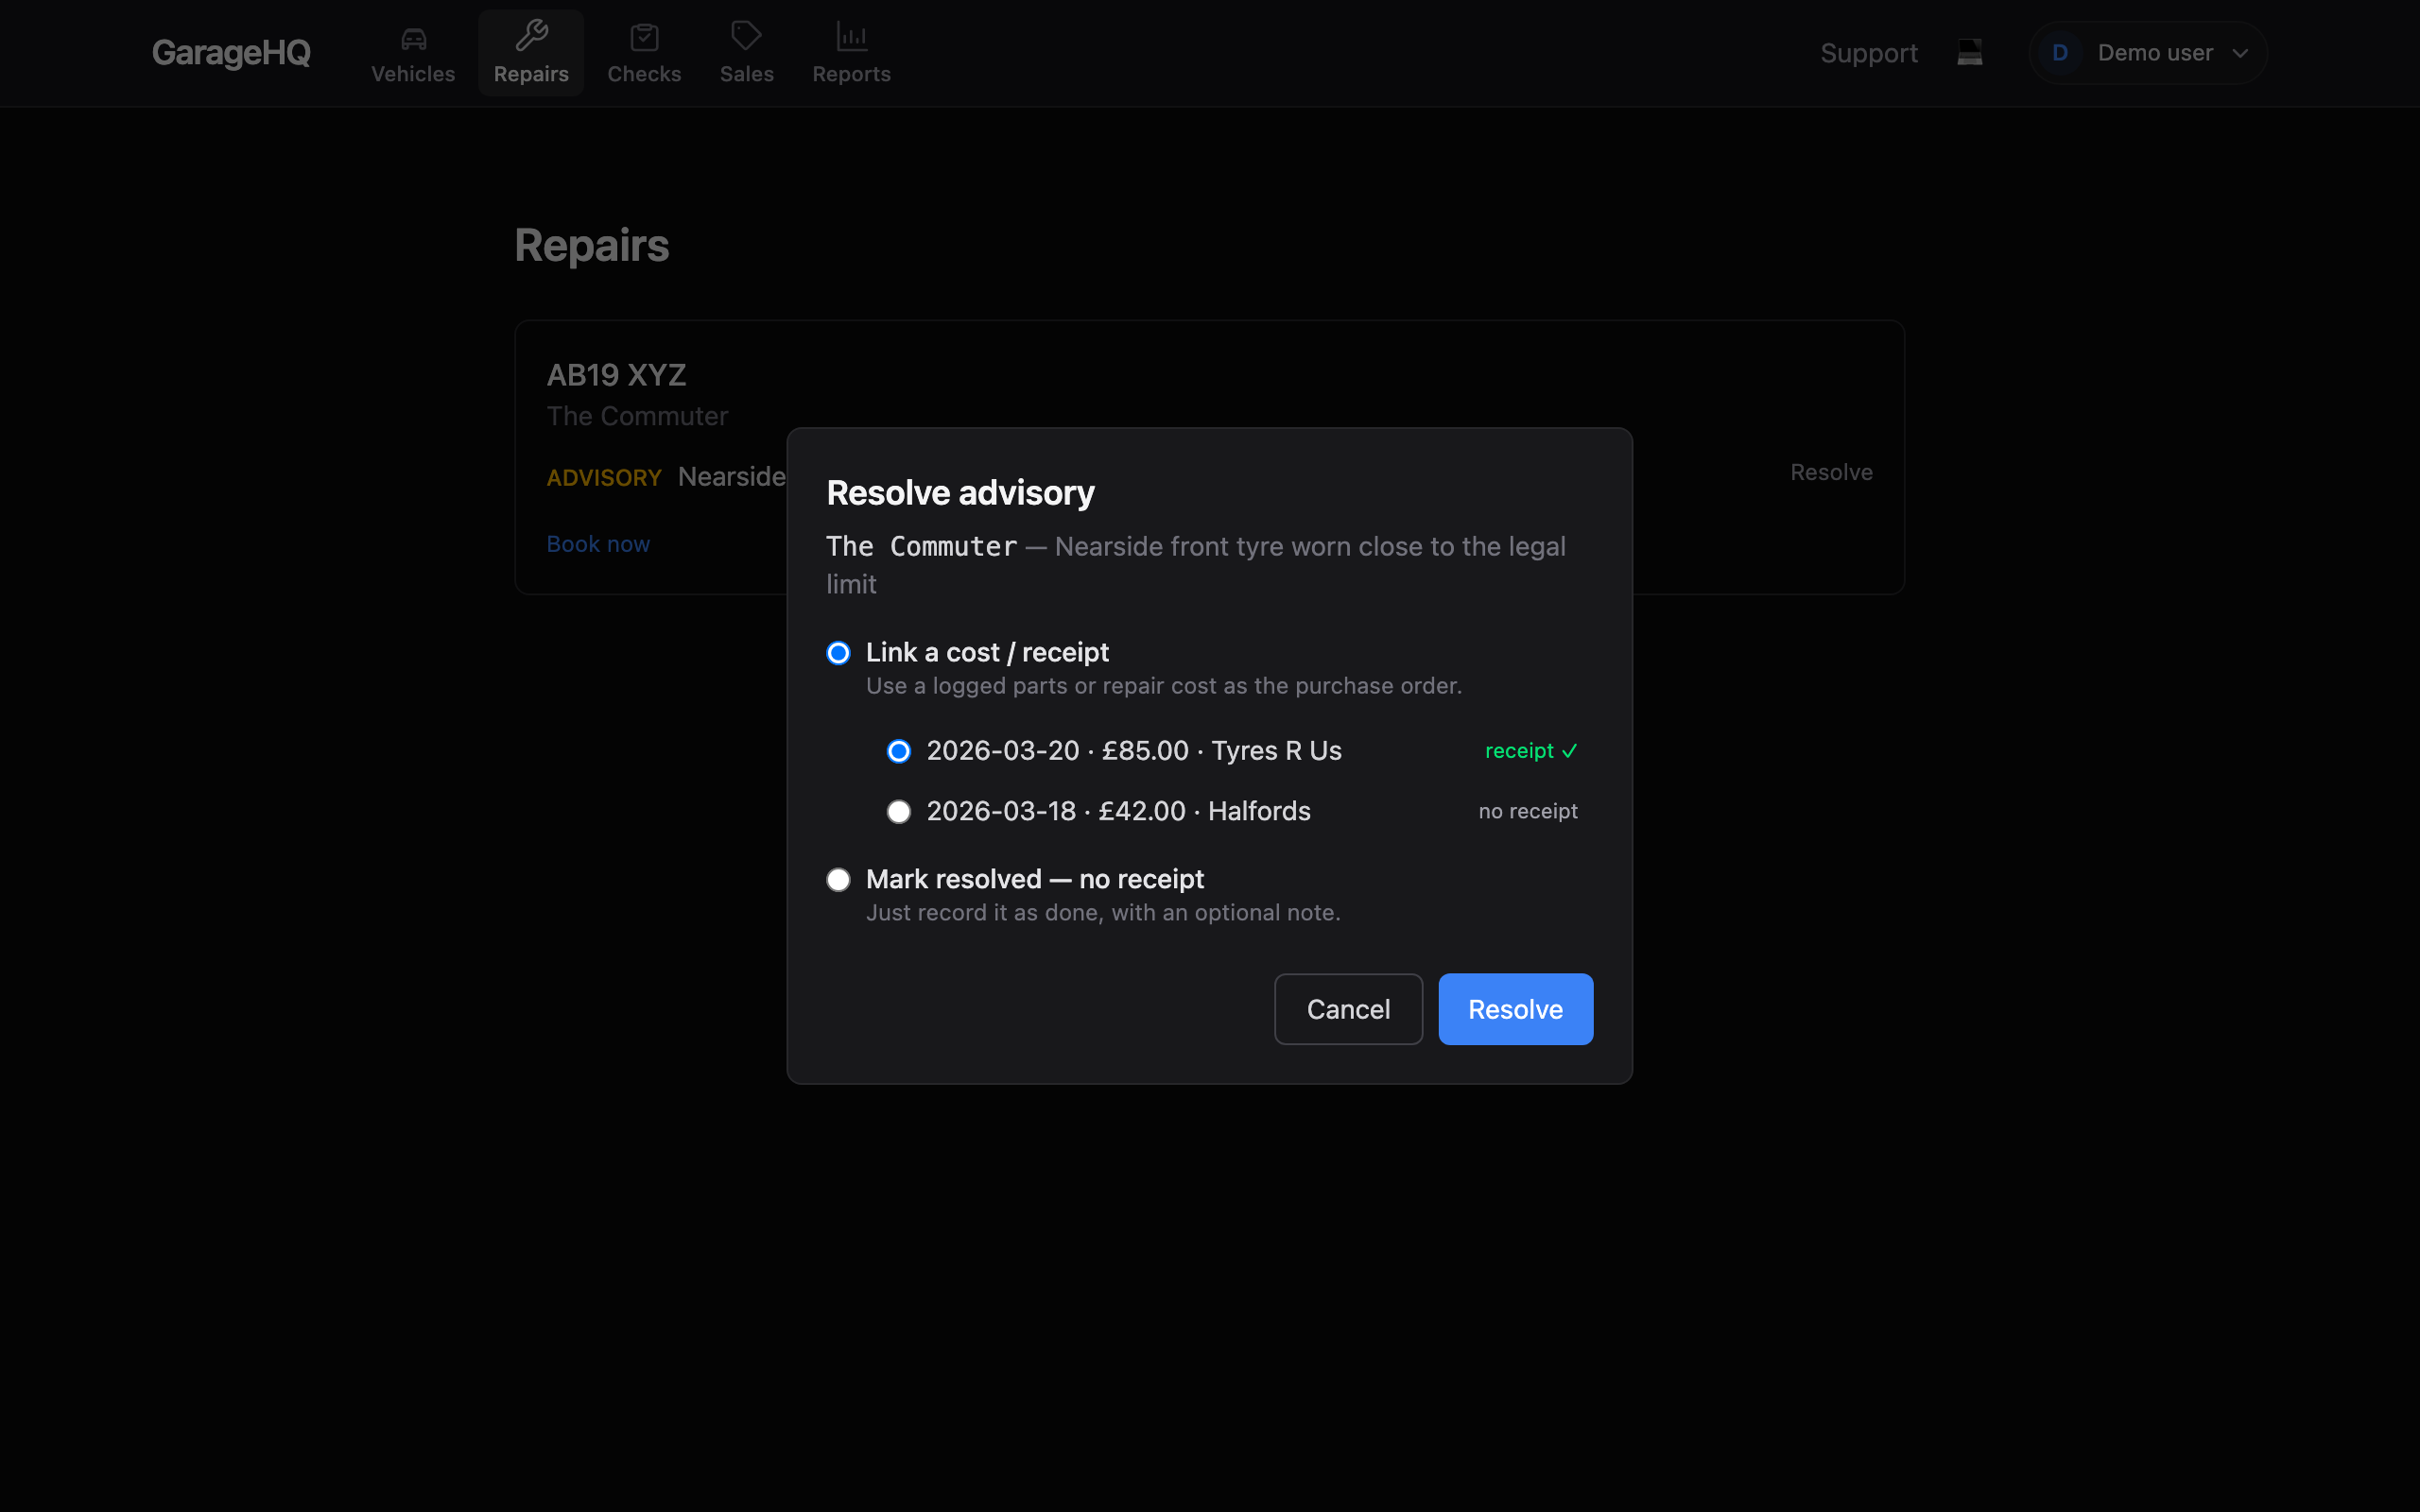Image resolution: width=2420 pixels, height=1512 pixels.
Task: Switch to the Vehicles tab label
Action: coord(413,74)
